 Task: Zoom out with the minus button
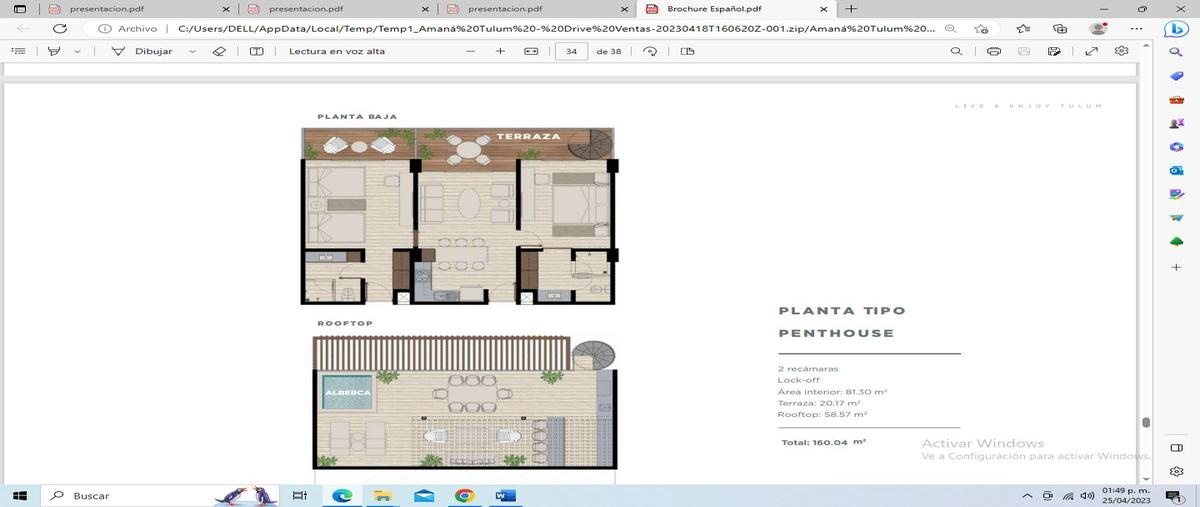pyautogui.click(x=470, y=51)
